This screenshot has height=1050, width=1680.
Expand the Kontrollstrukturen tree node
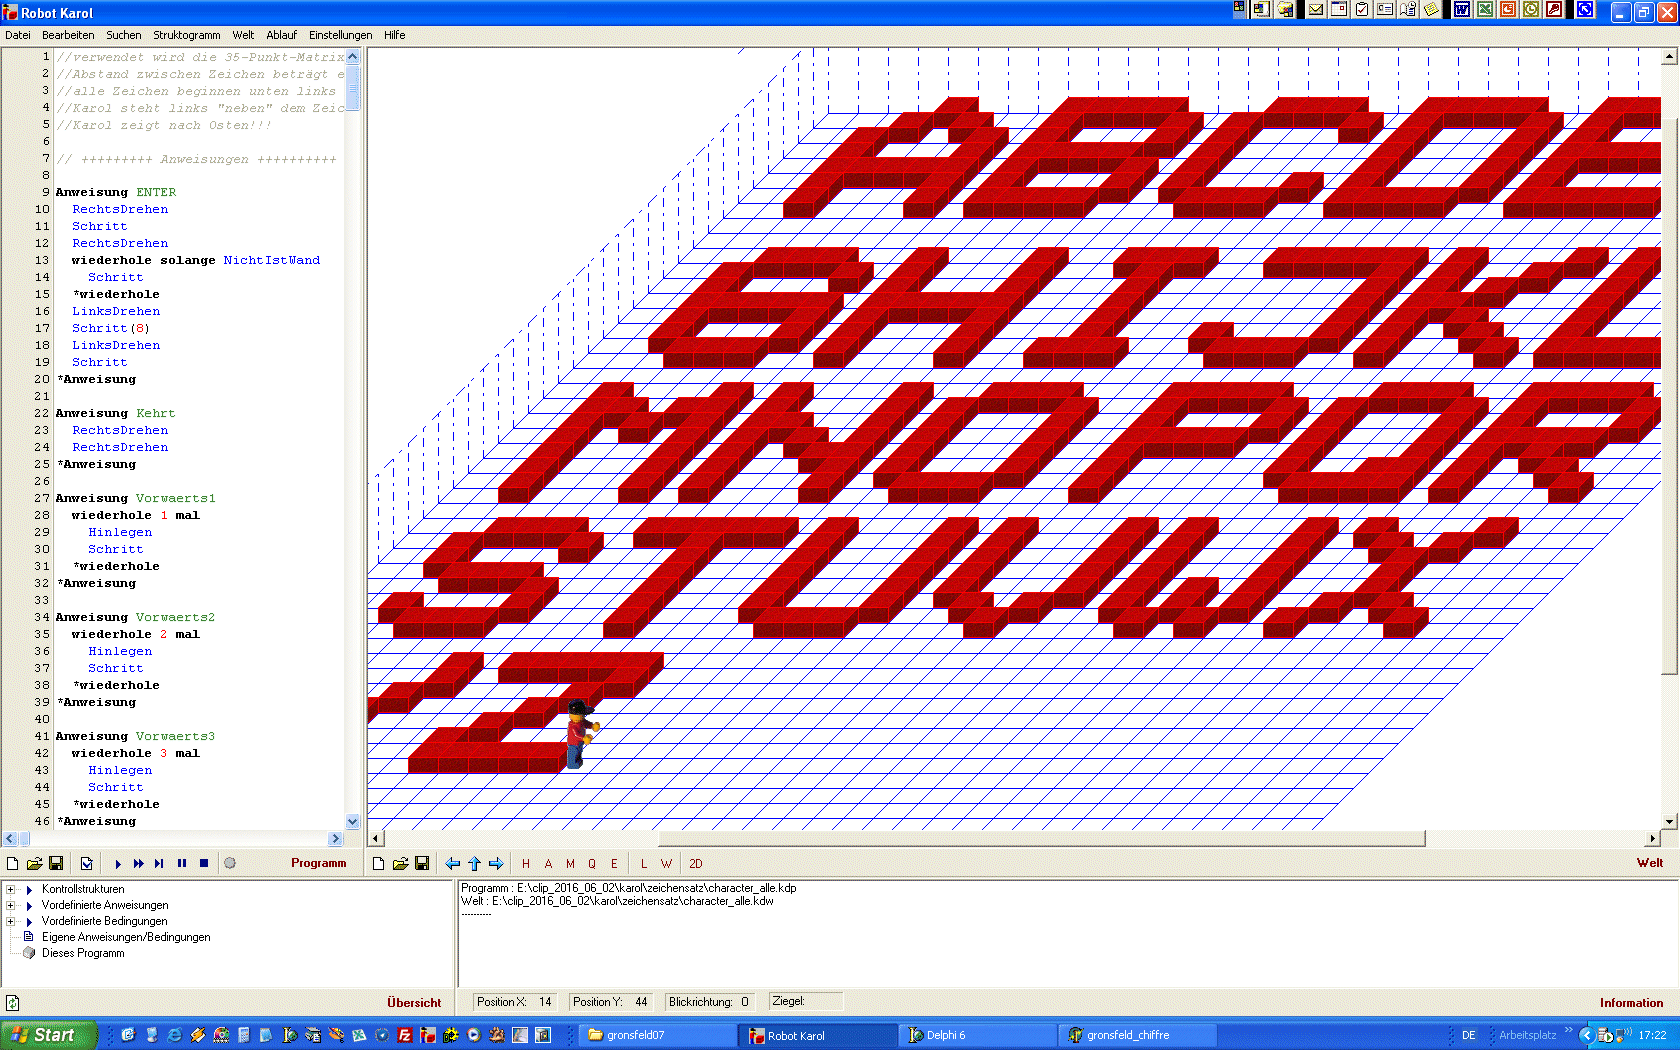click(11, 889)
